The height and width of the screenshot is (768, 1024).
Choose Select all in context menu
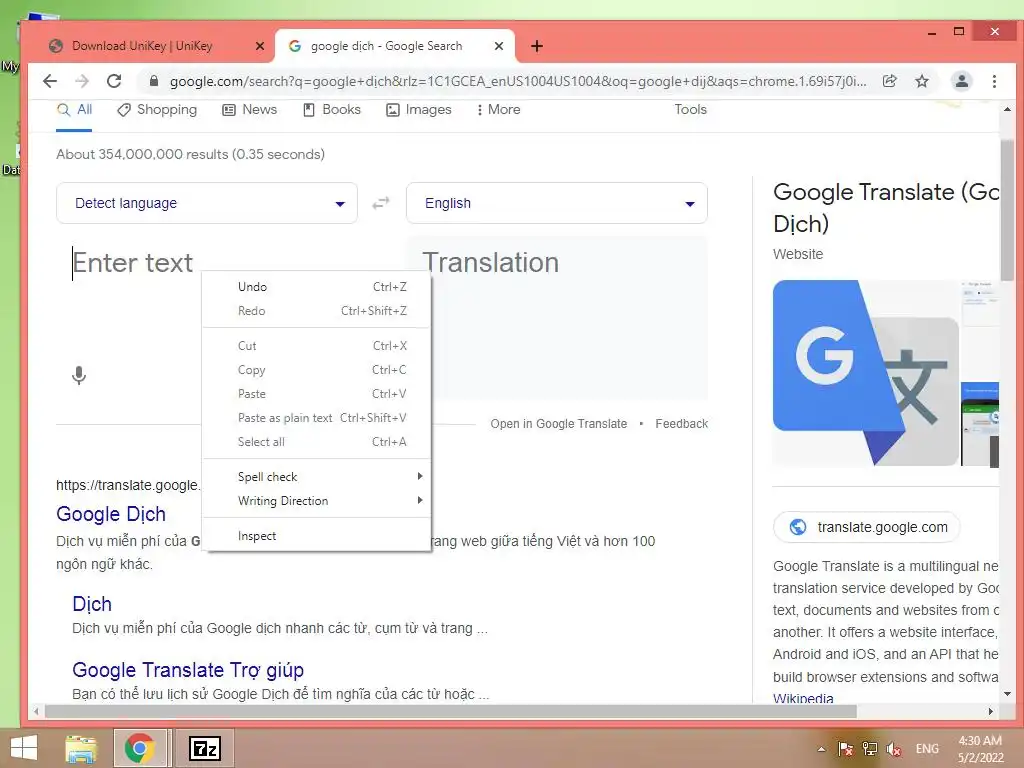tap(317, 442)
